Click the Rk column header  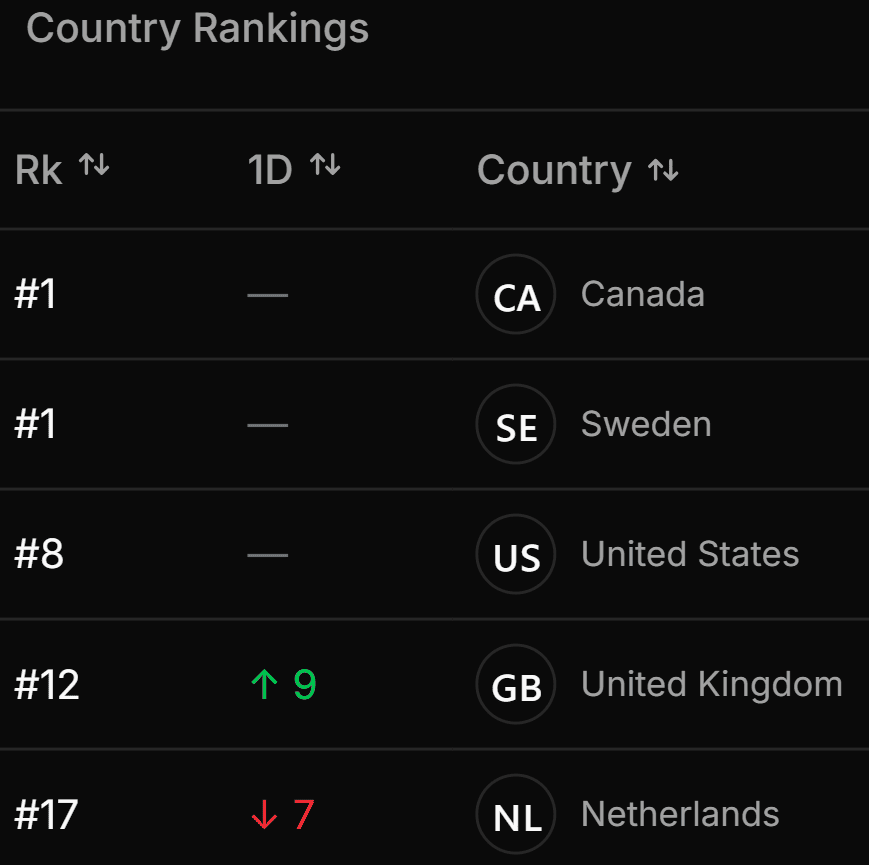[39, 170]
